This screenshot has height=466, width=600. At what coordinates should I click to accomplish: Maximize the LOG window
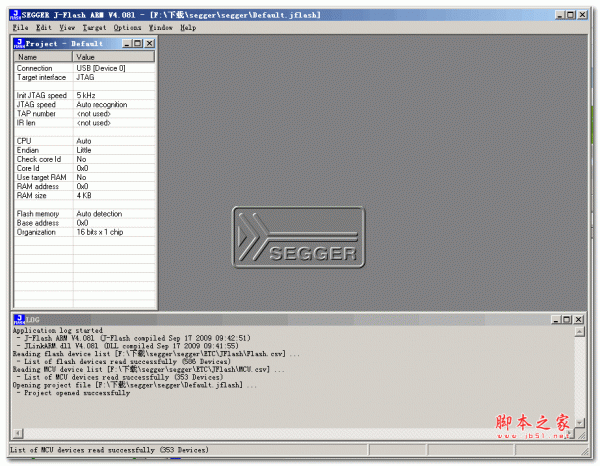567,319
